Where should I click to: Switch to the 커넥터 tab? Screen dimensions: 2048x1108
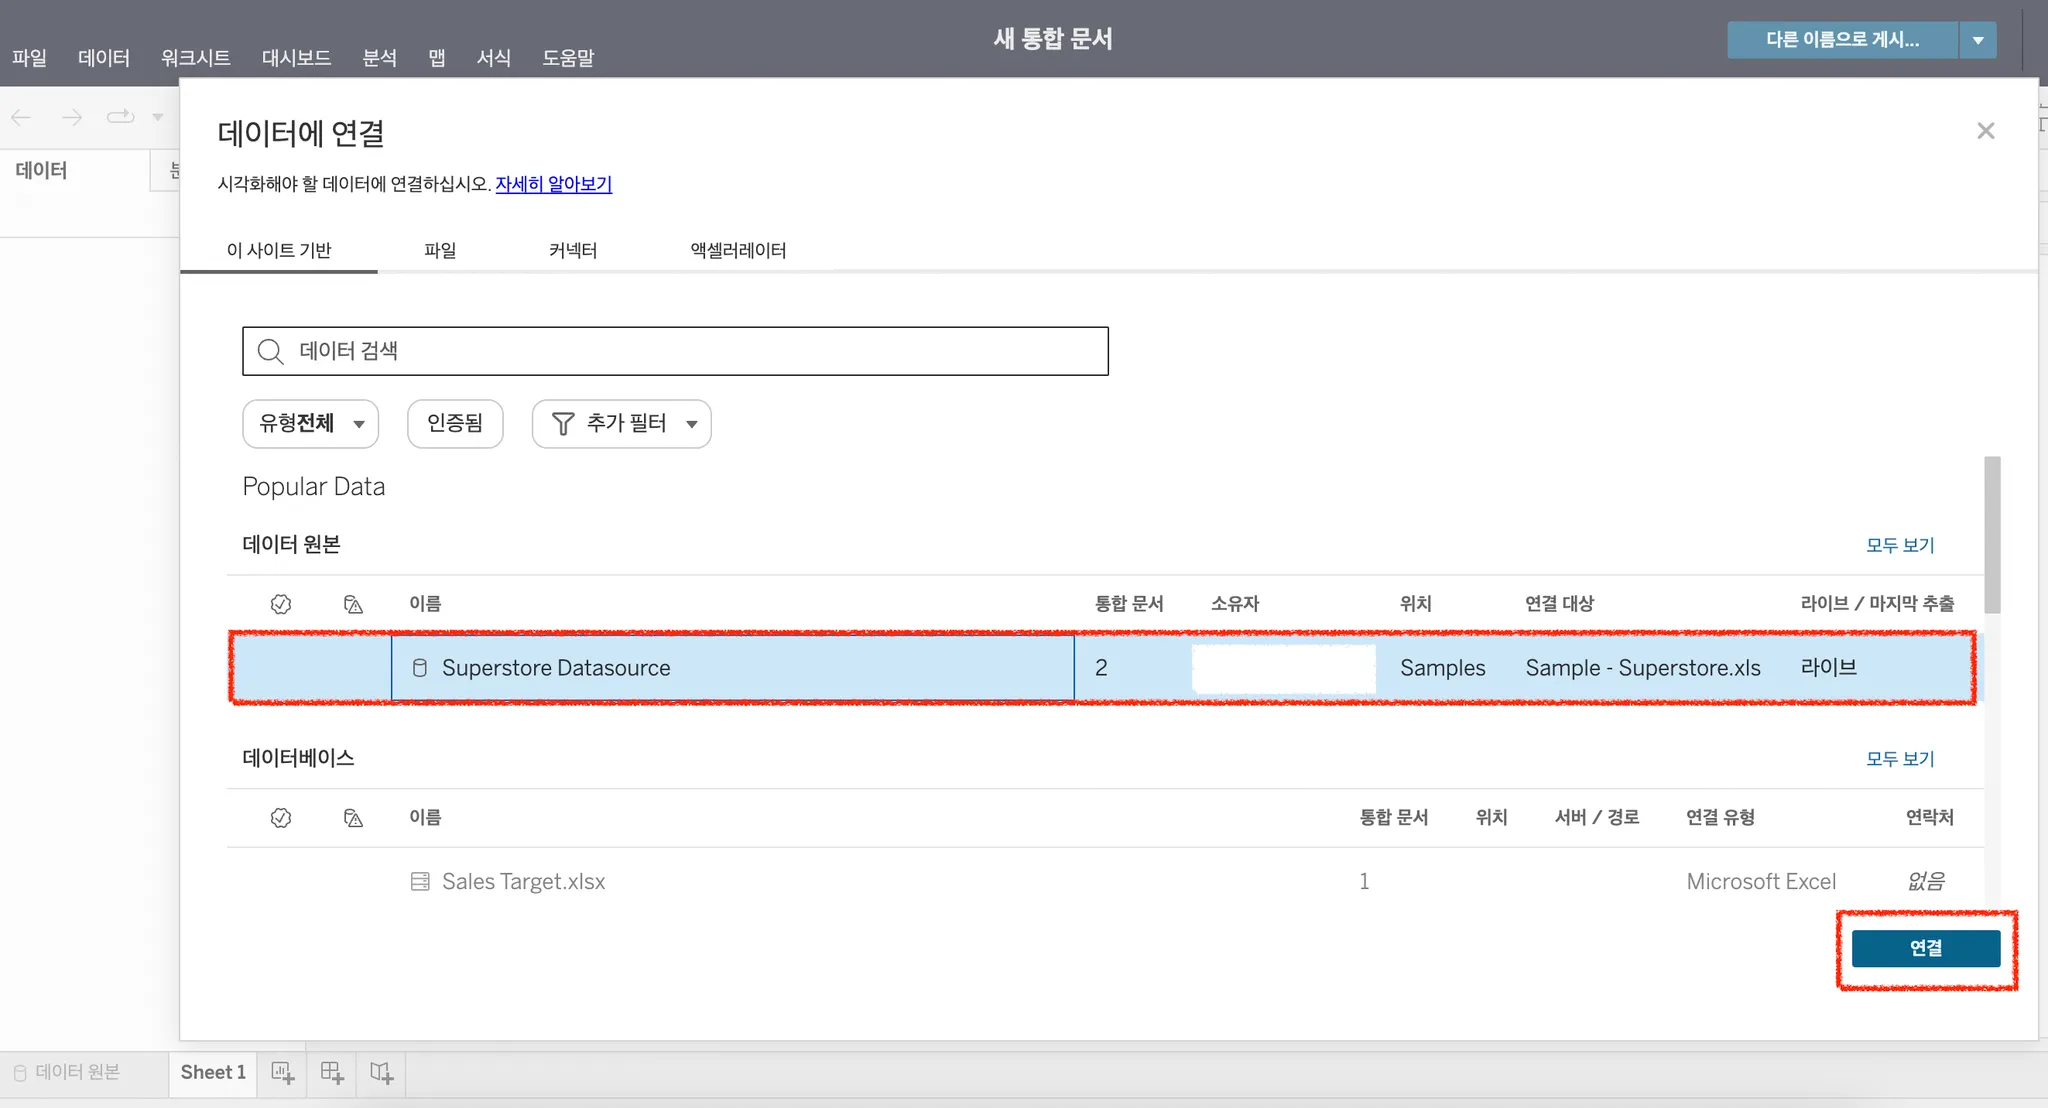[x=573, y=250]
